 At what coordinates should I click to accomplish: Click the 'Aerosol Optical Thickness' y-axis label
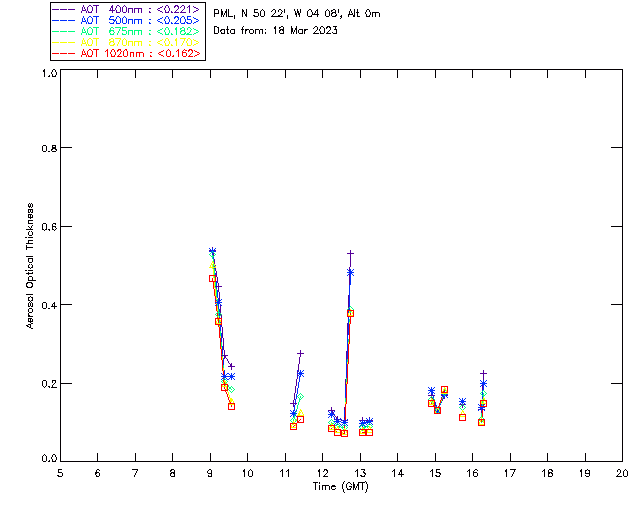click(x=32, y=266)
